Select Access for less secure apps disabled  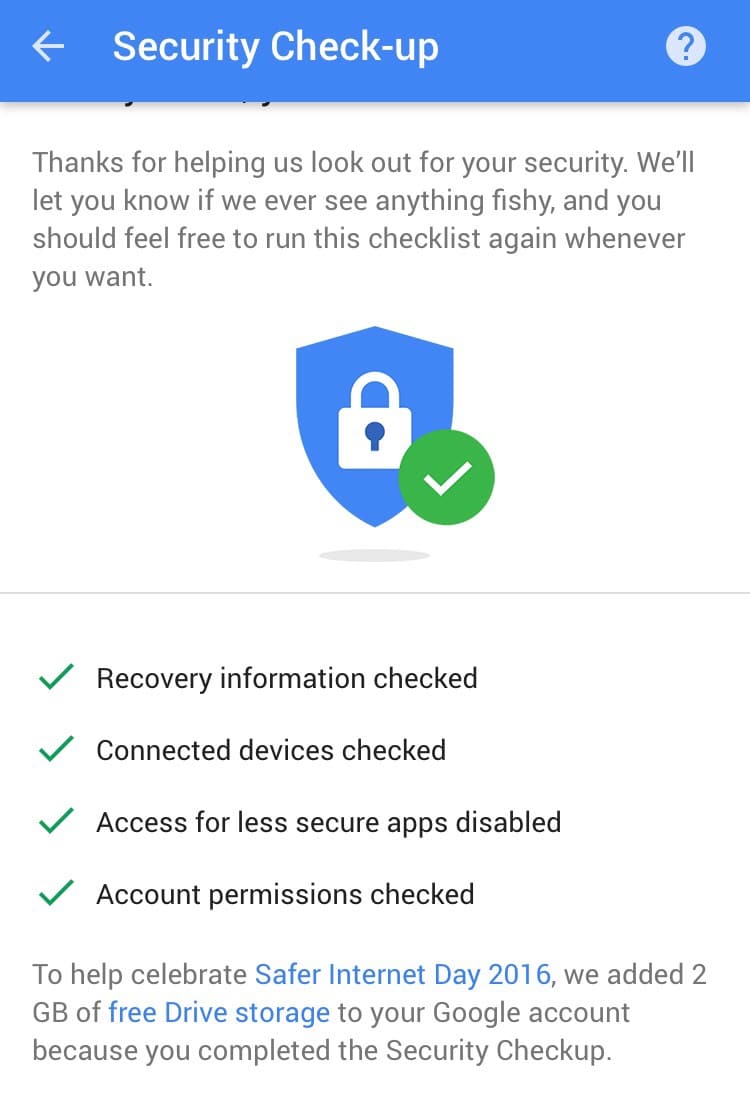point(328,822)
